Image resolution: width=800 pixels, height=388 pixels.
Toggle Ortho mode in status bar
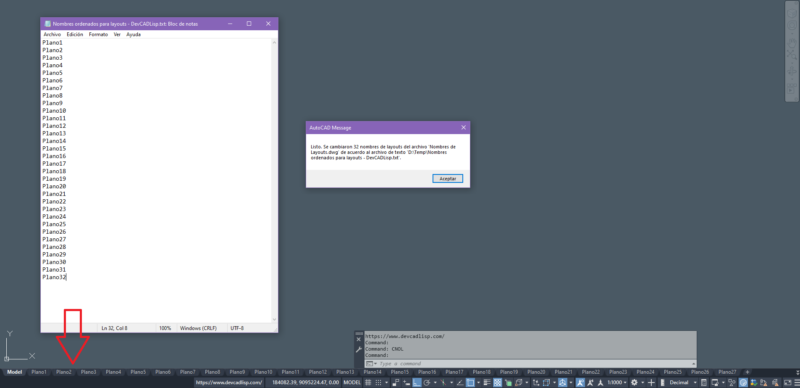pos(416,382)
